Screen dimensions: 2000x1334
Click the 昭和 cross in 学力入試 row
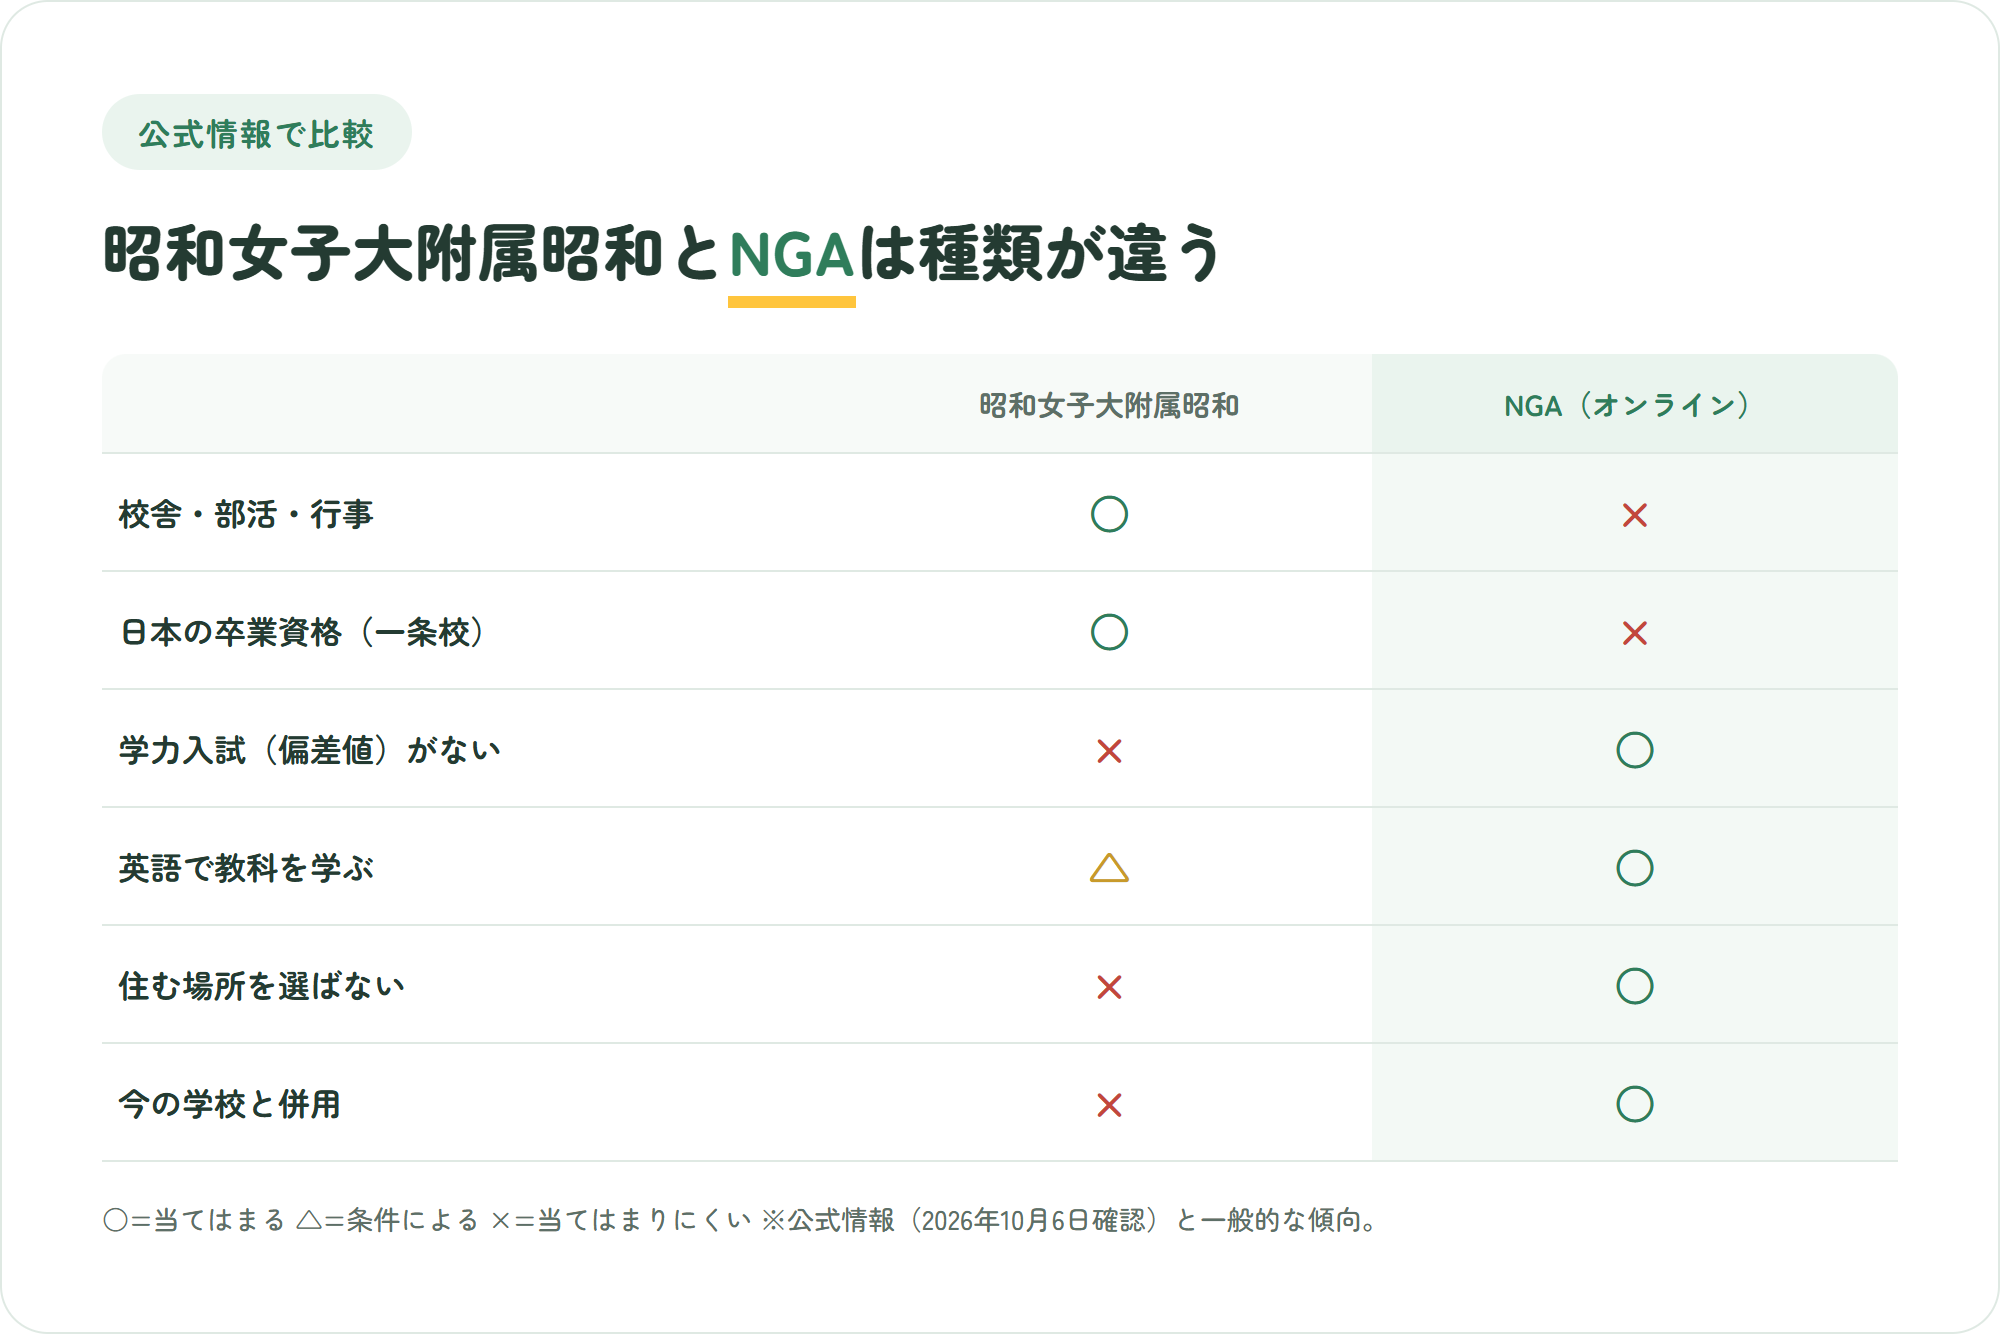tap(1109, 751)
